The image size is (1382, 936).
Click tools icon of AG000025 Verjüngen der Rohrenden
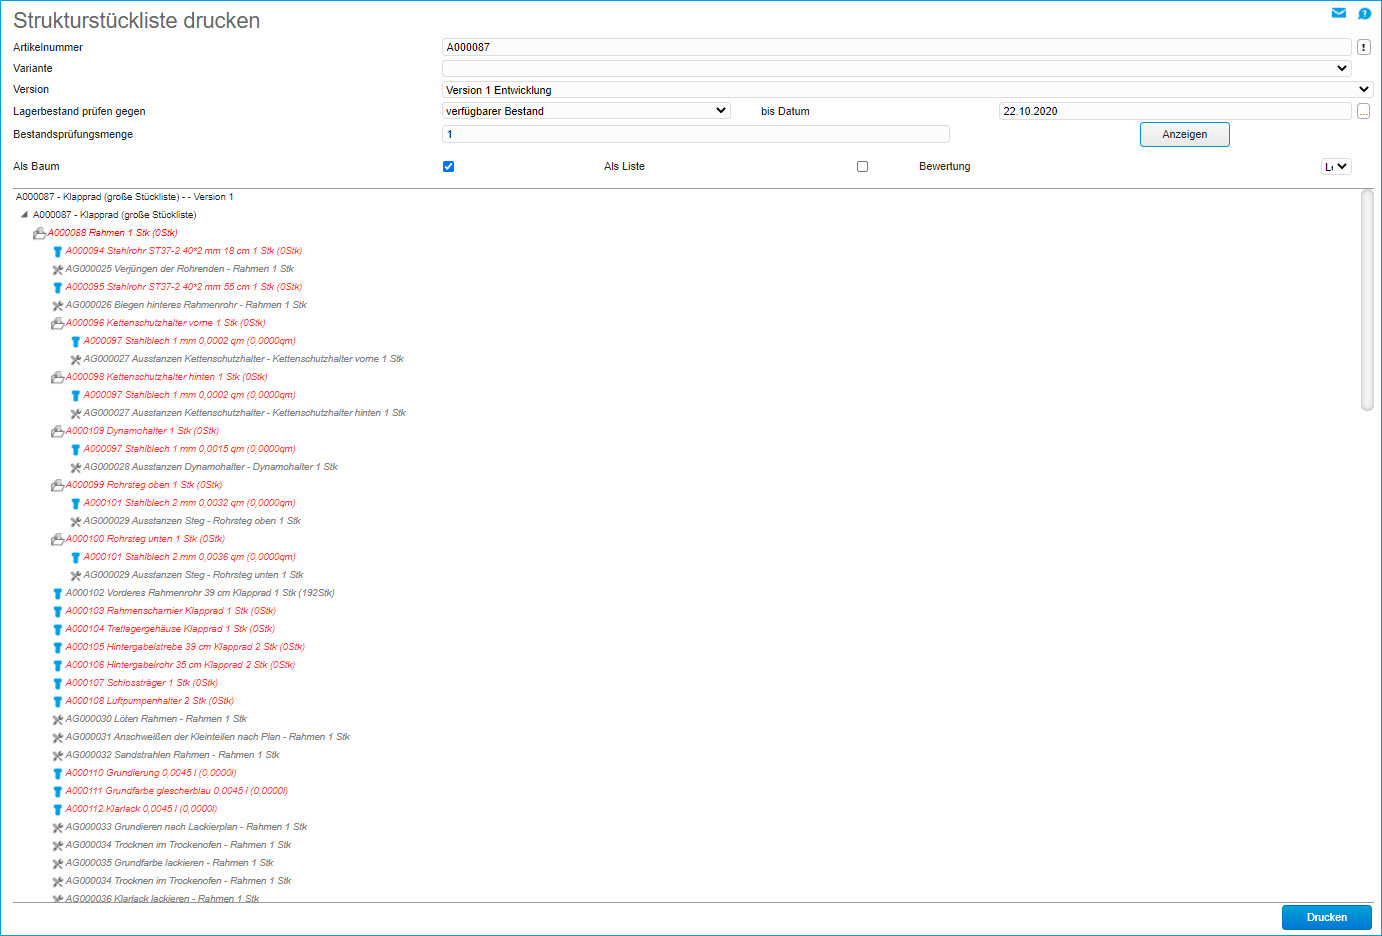(x=57, y=270)
